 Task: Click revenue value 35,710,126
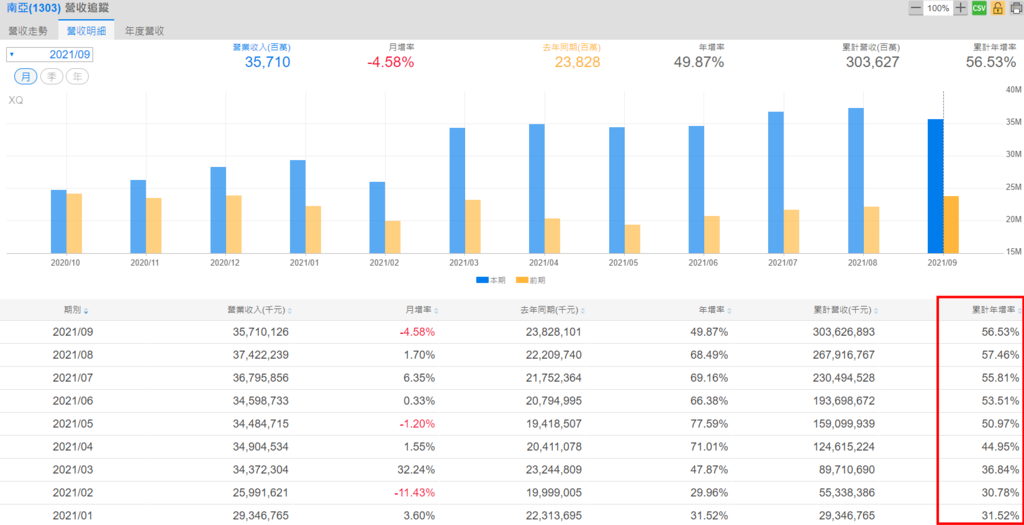(261, 332)
